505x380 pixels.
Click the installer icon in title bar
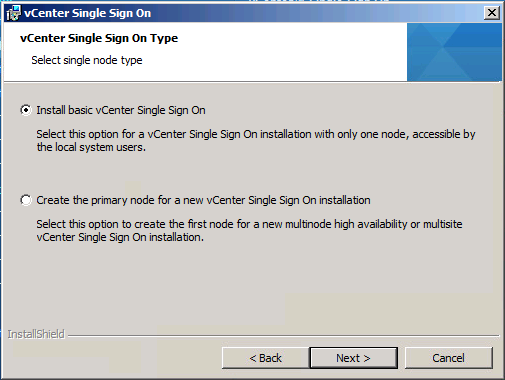[13, 13]
